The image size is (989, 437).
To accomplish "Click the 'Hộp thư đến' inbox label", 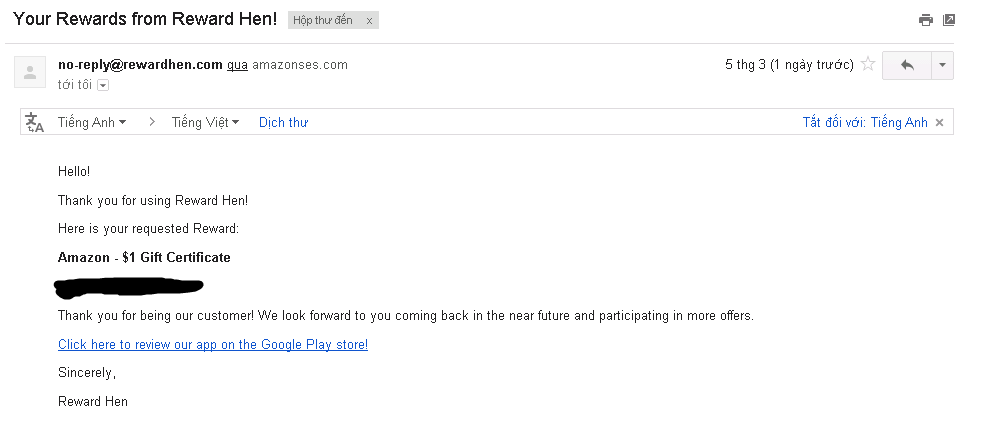I will 322,21.
